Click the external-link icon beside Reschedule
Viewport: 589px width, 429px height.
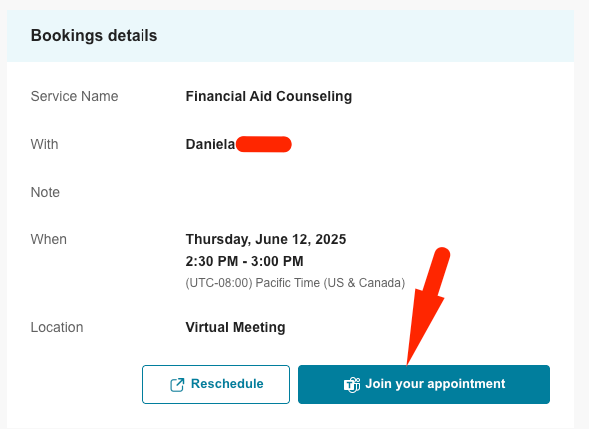177,385
